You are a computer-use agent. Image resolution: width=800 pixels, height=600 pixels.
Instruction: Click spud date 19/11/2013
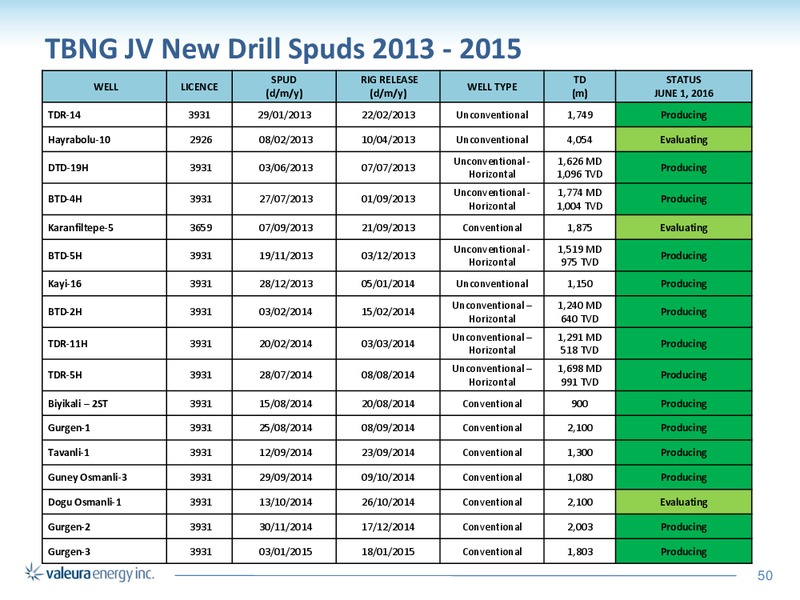click(286, 256)
